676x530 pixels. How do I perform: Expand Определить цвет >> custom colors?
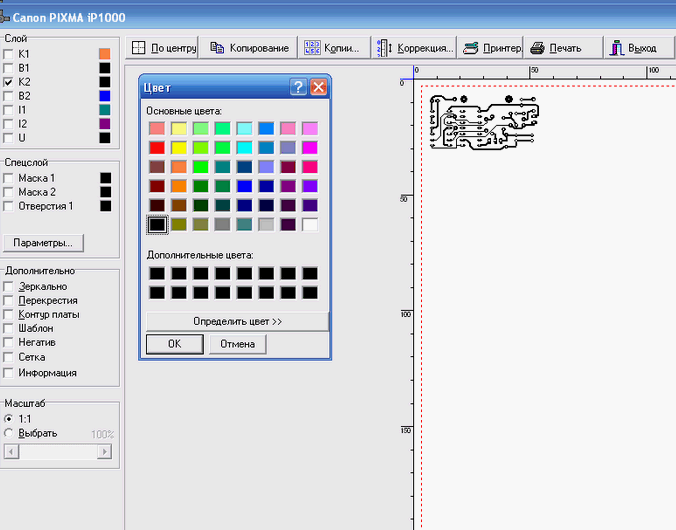[238, 322]
